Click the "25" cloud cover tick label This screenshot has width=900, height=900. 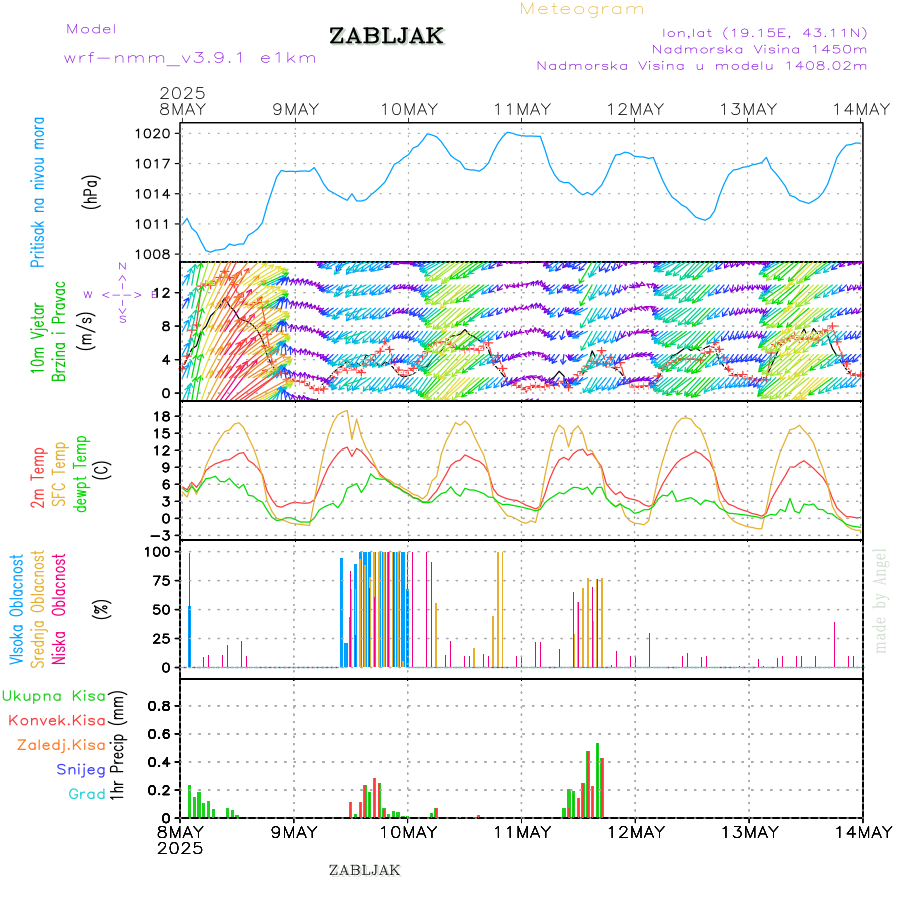[x=162, y=638]
